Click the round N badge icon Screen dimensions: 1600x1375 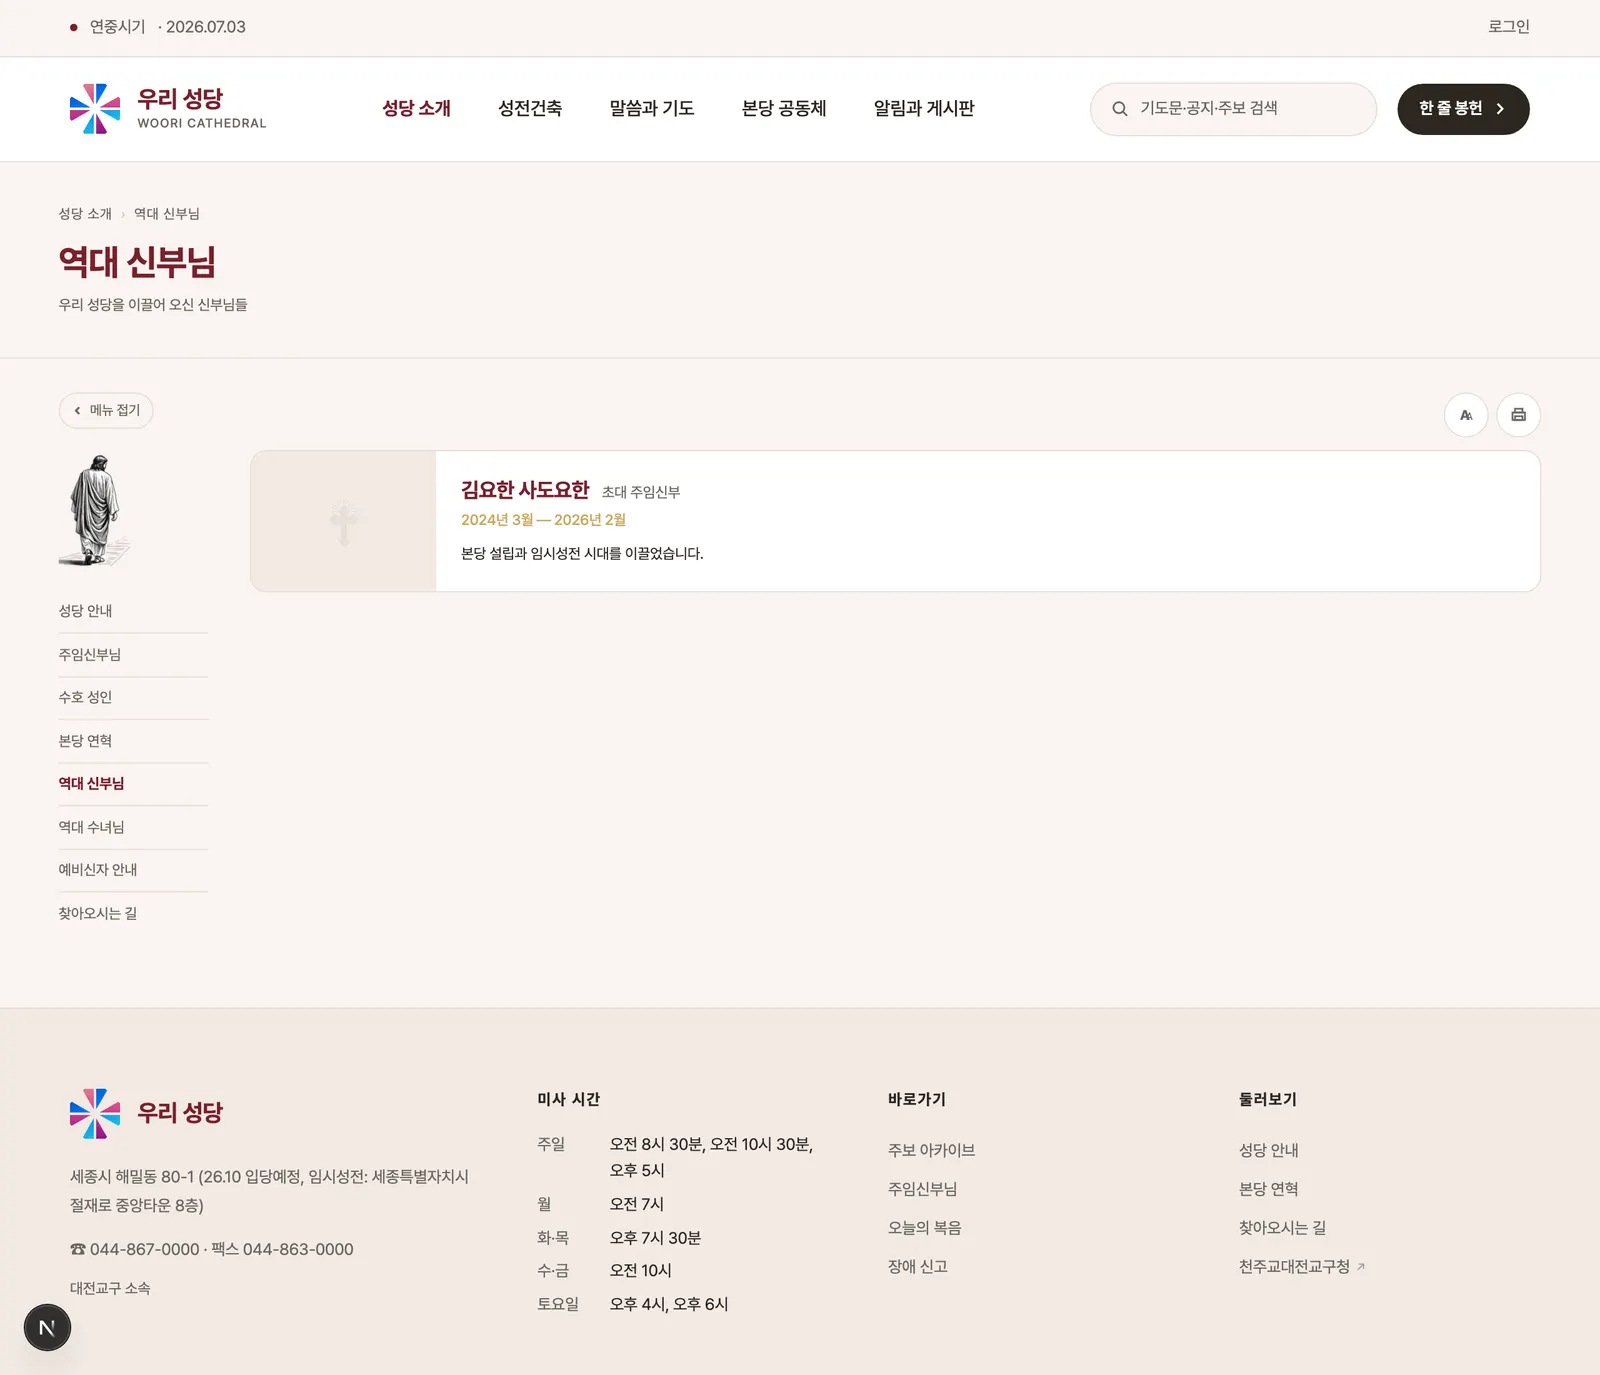coord(47,1328)
